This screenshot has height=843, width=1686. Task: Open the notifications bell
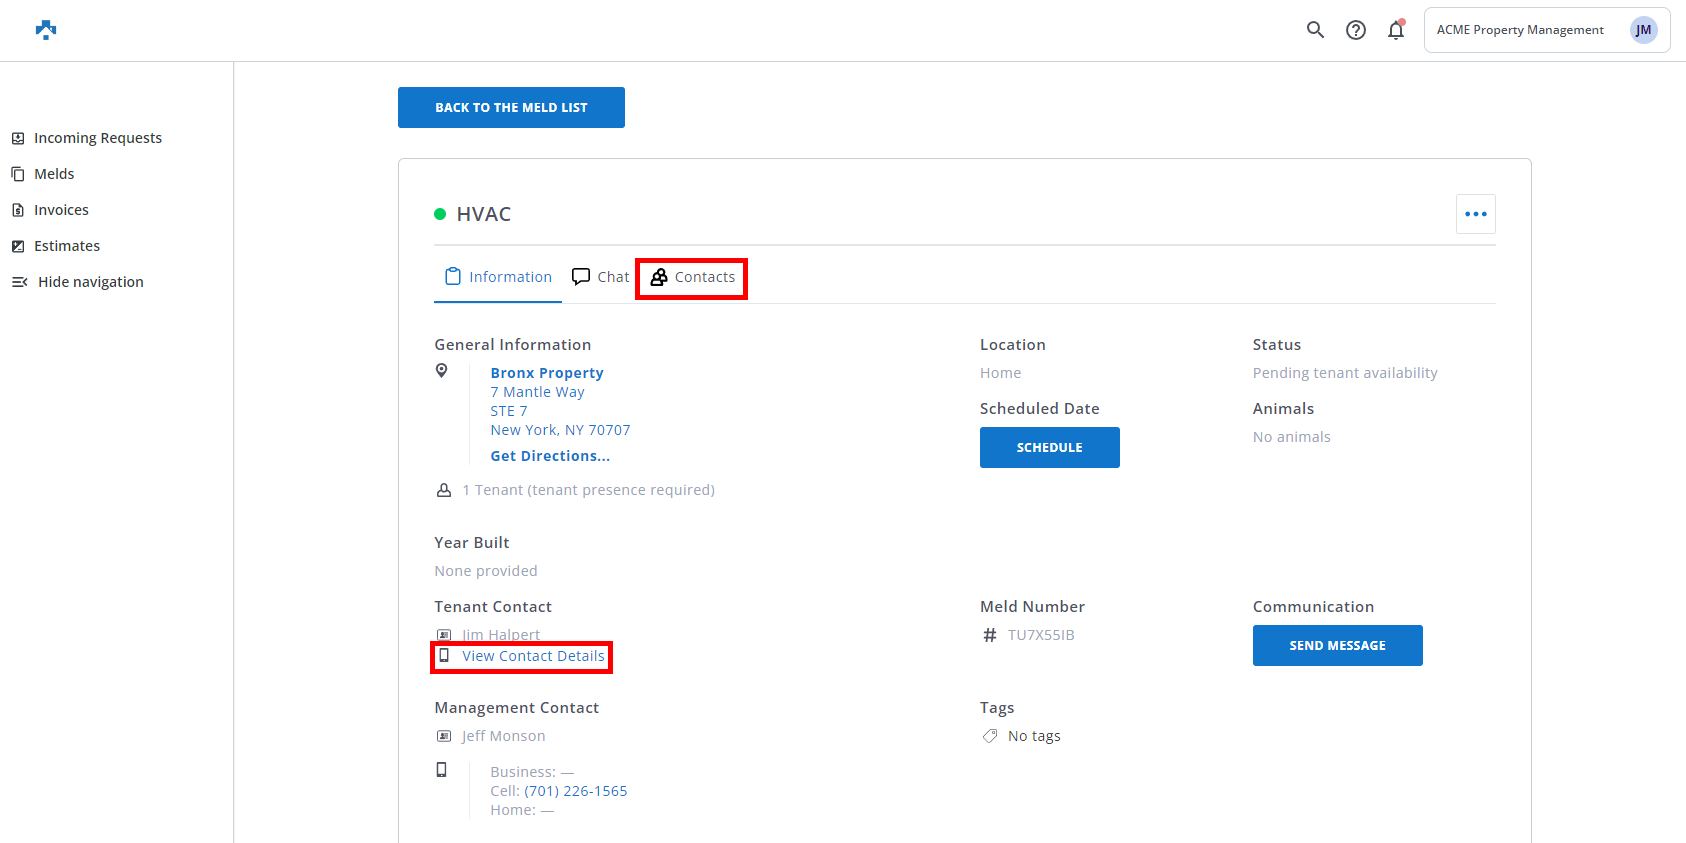1395,30
